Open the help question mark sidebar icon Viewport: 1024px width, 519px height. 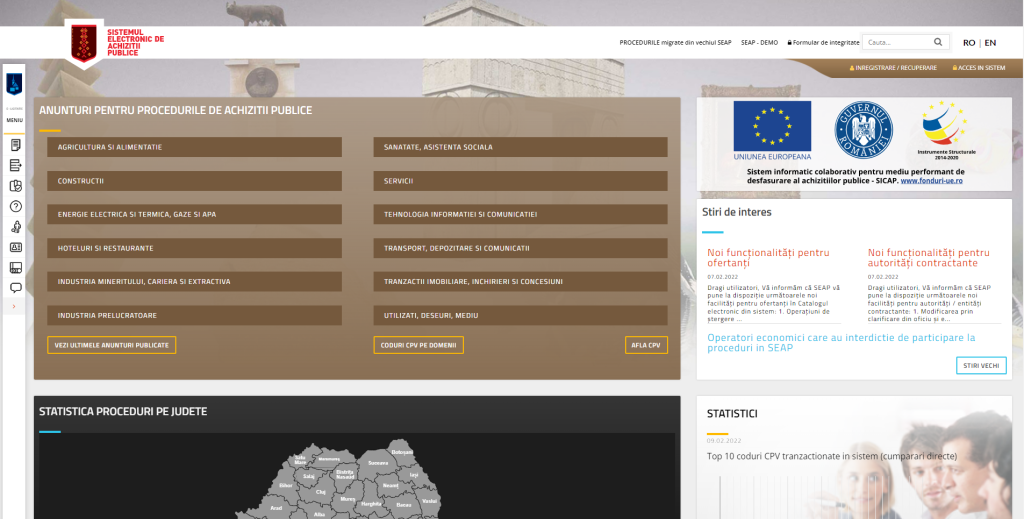(x=15, y=206)
